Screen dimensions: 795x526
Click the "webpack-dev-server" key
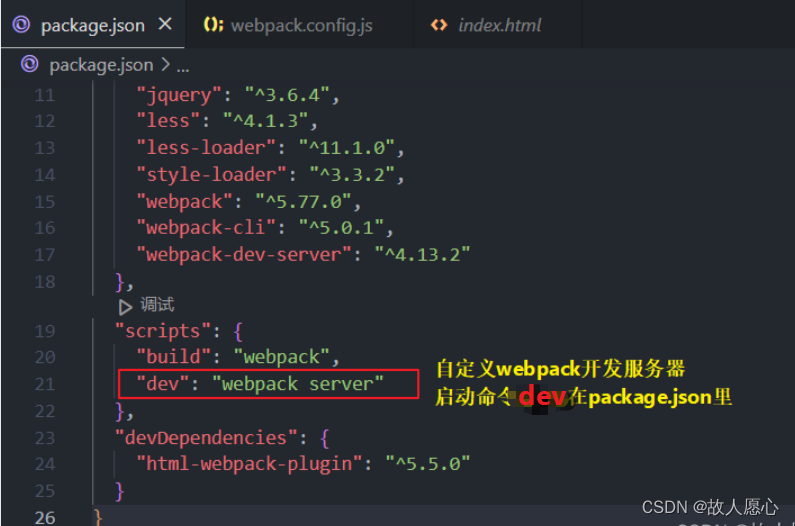tap(244, 255)
